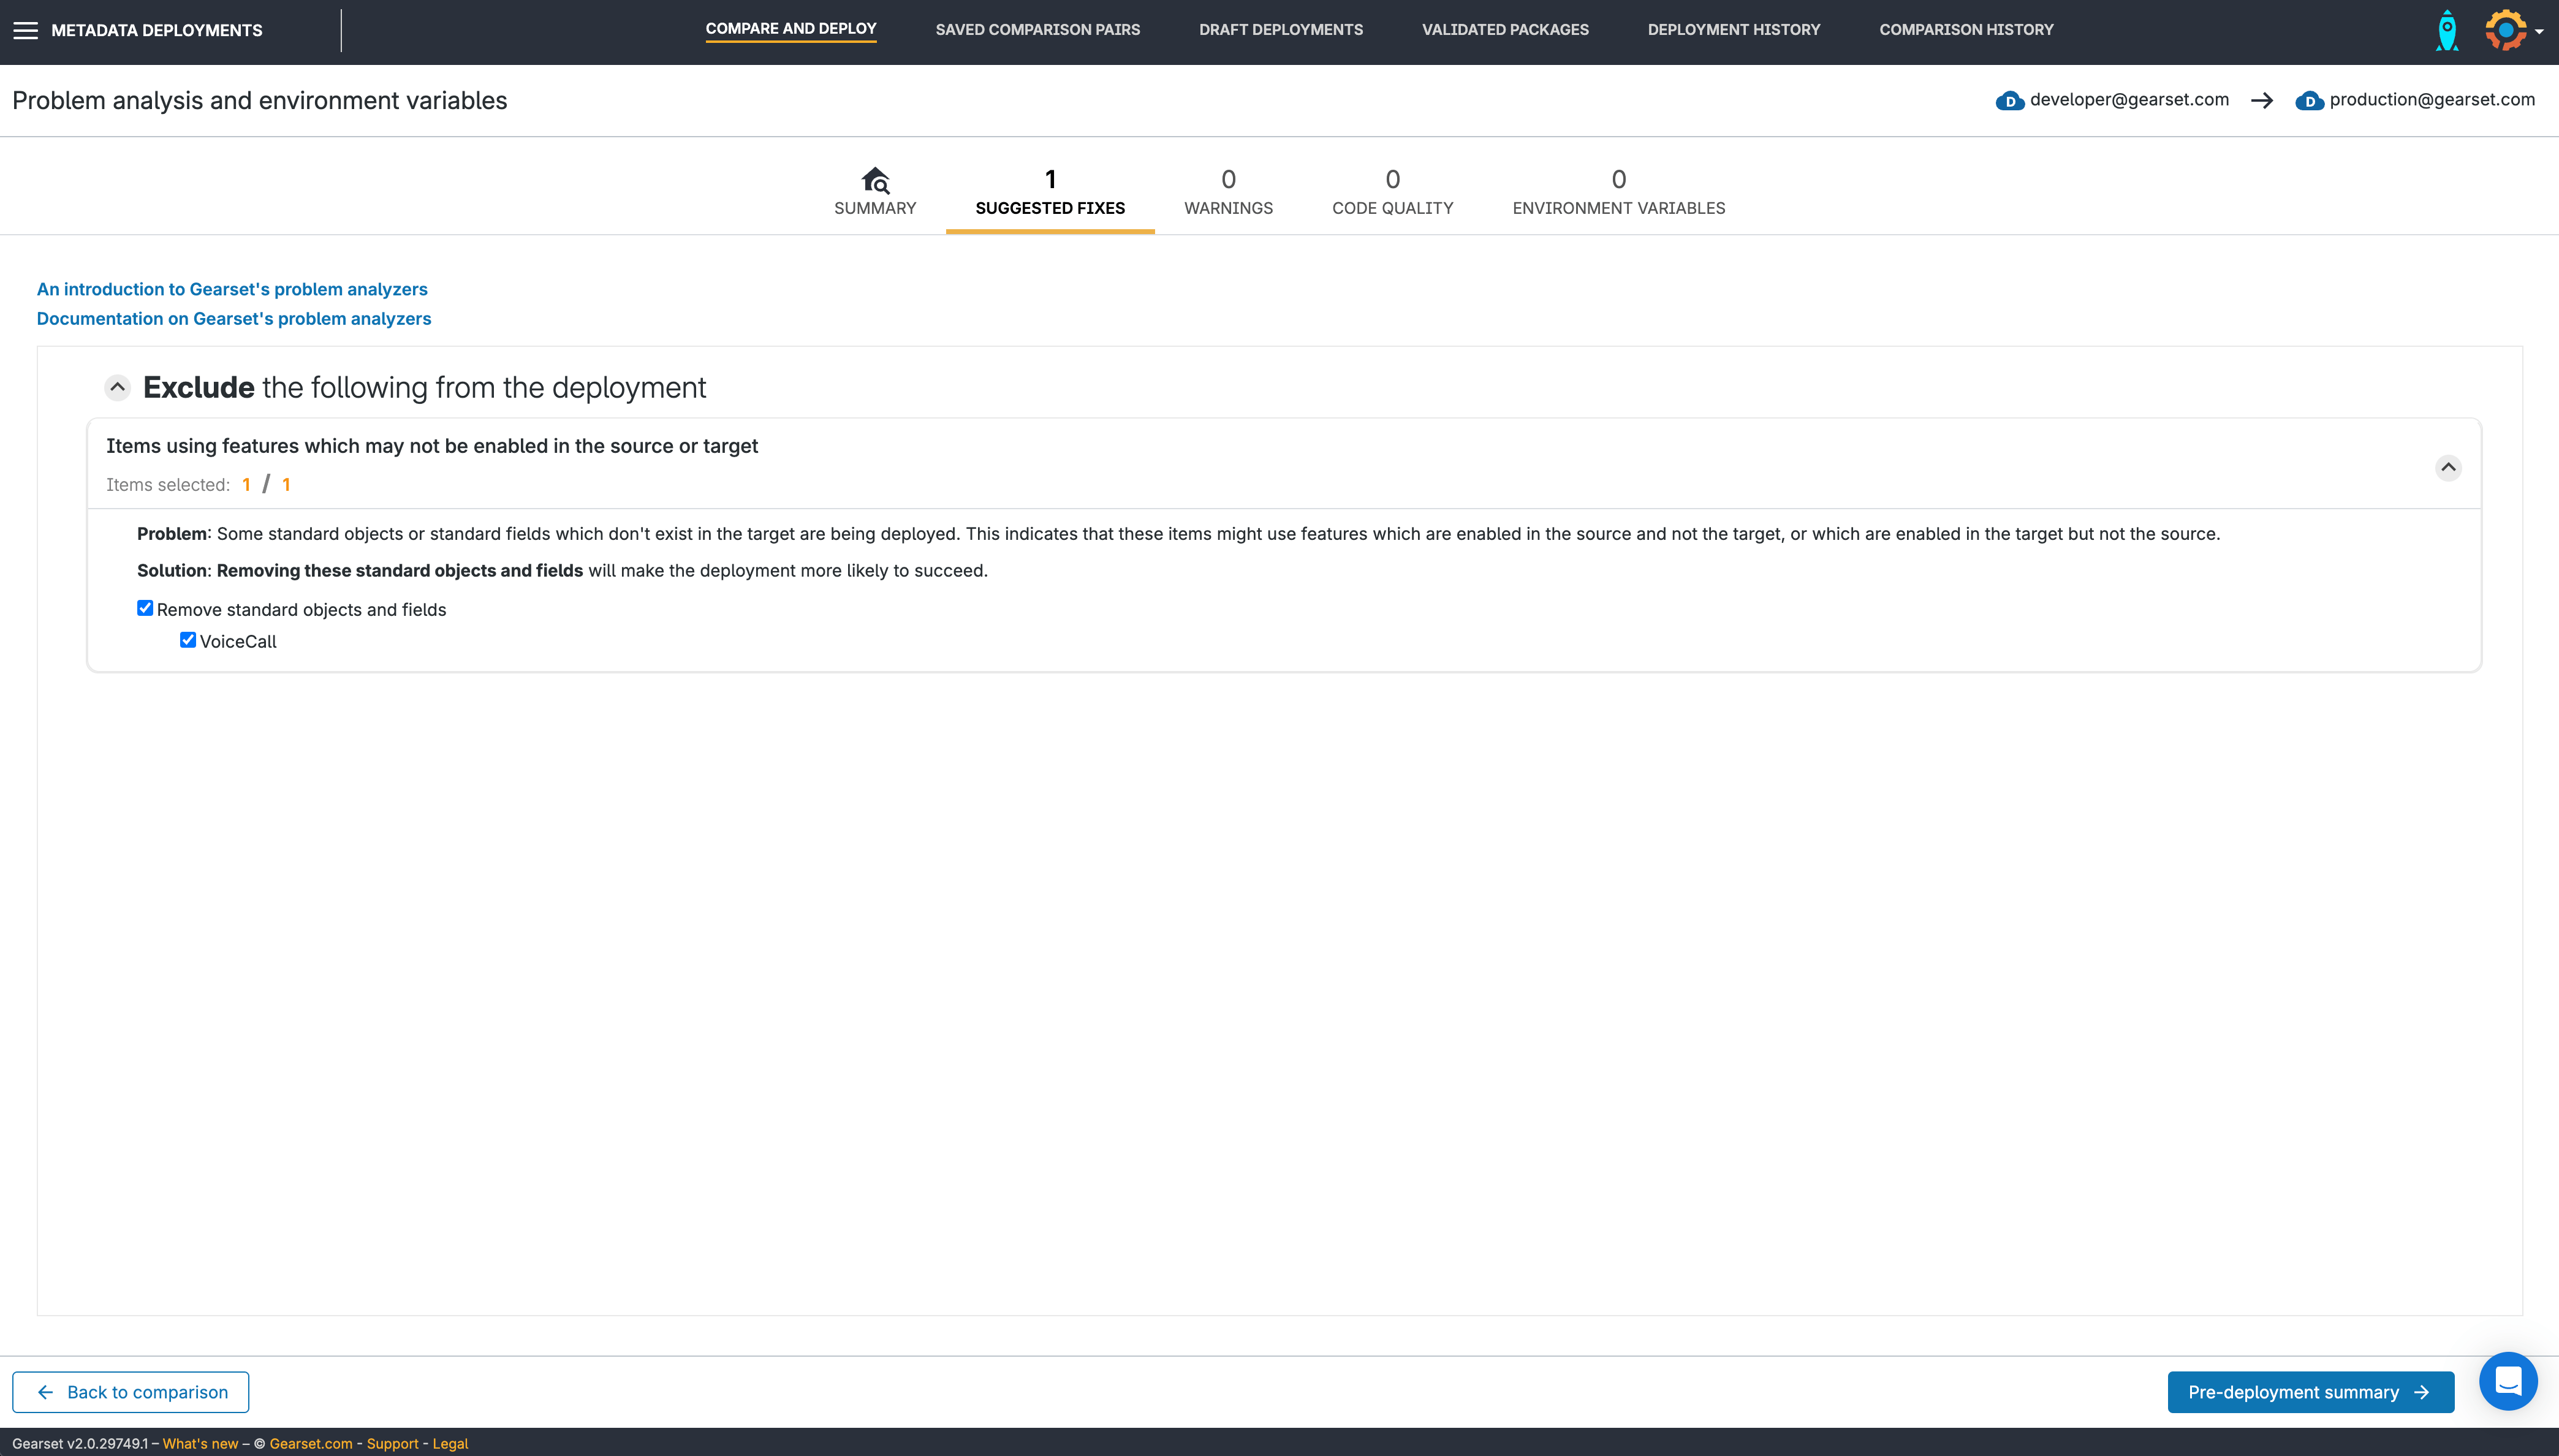Click the production org cloud icon
Viewport: 2559px width, 1456px height.
(x=2309, y=101)
